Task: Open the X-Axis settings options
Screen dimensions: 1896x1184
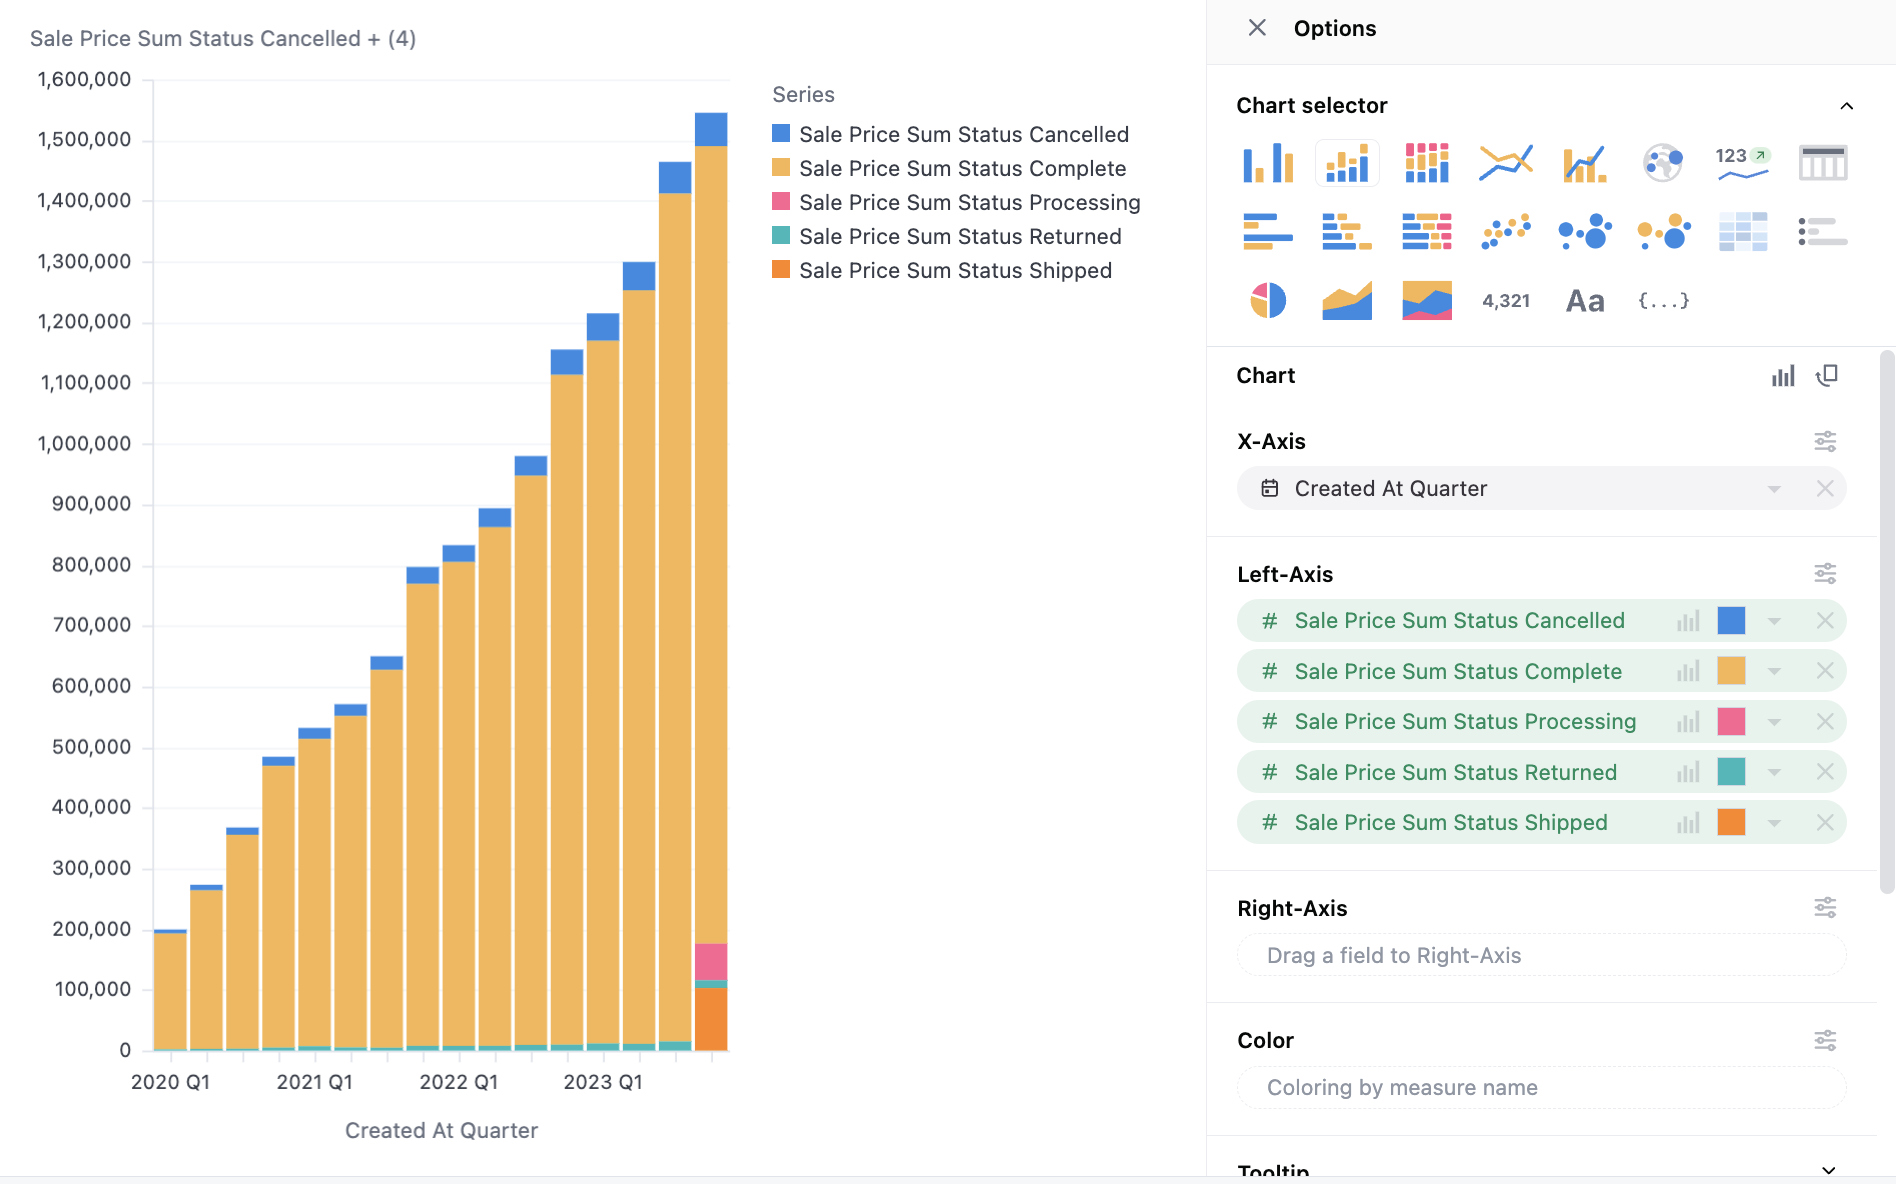Action: pos(1826,441)
